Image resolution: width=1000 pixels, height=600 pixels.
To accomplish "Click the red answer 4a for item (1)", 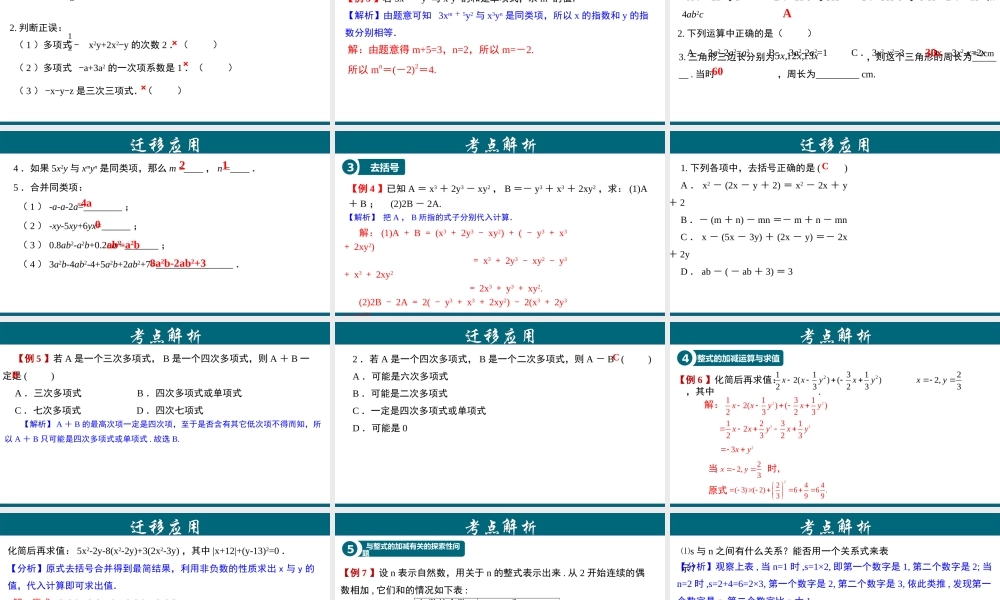I will [x=86, y=203].
